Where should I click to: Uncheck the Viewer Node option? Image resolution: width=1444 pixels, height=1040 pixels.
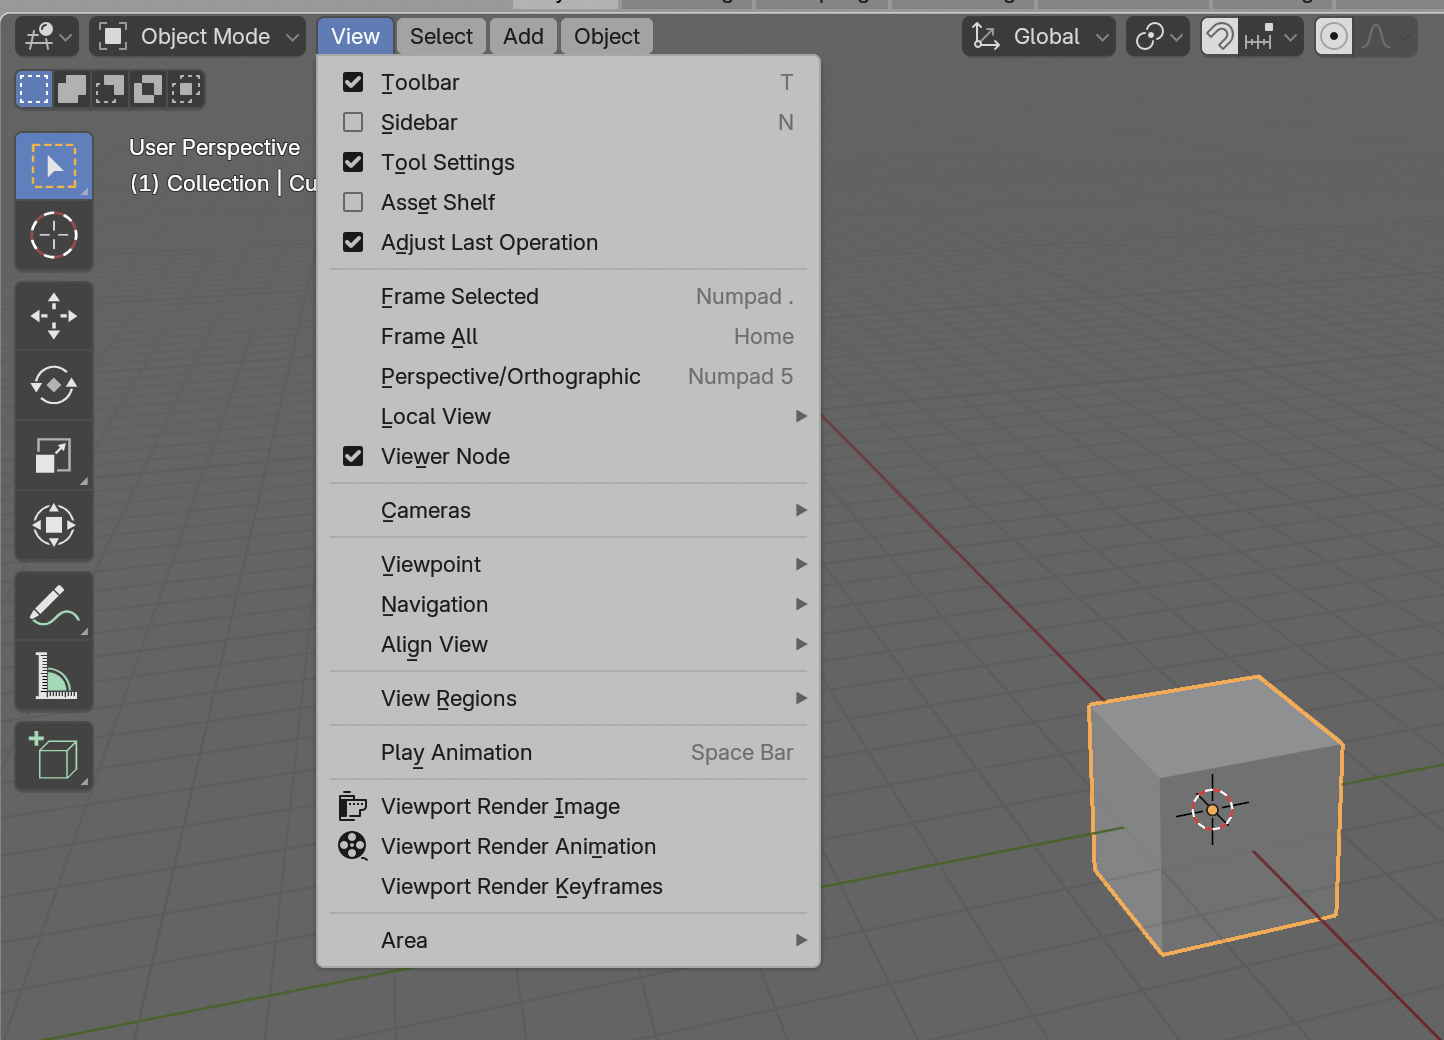353,456
